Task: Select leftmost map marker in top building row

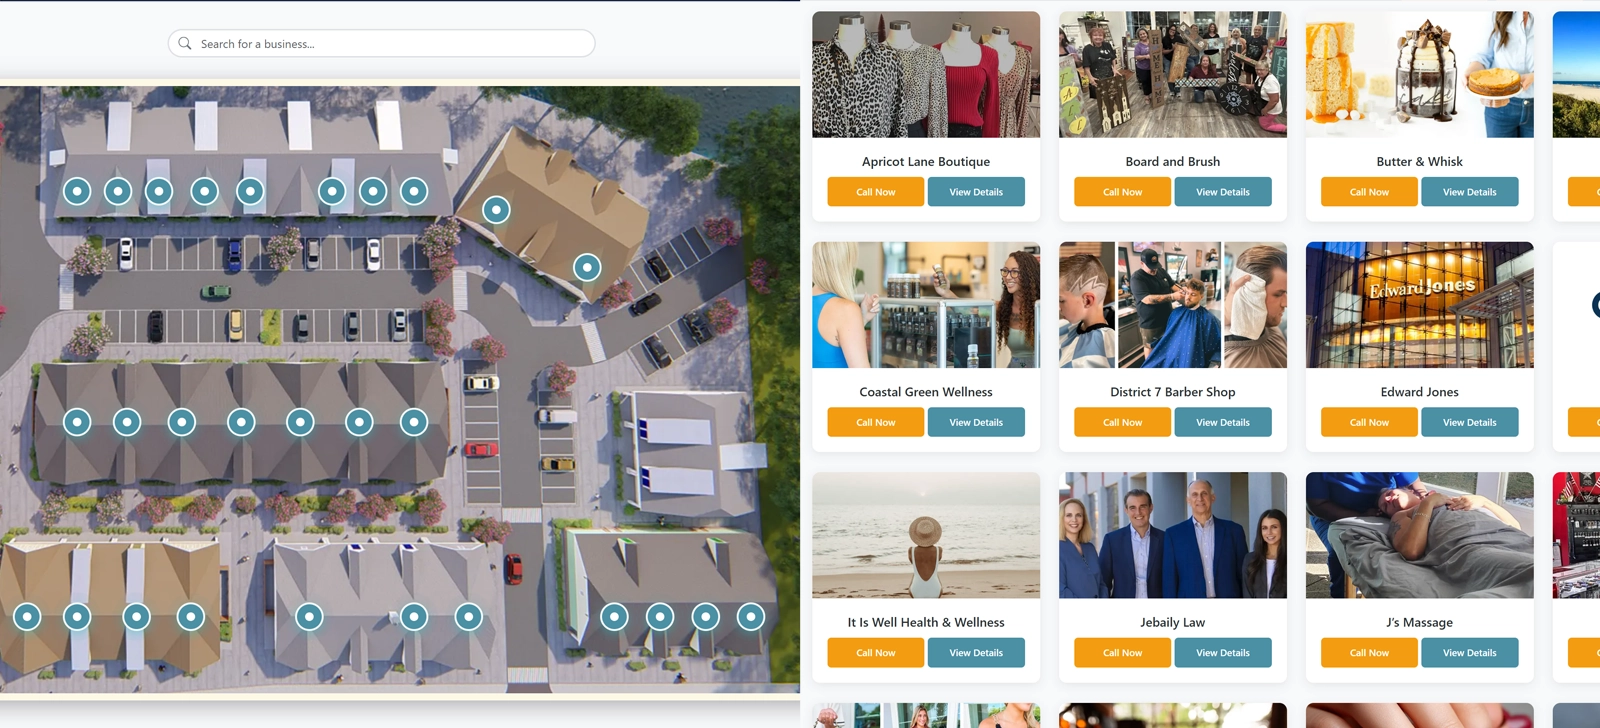Action: (77, 191)
